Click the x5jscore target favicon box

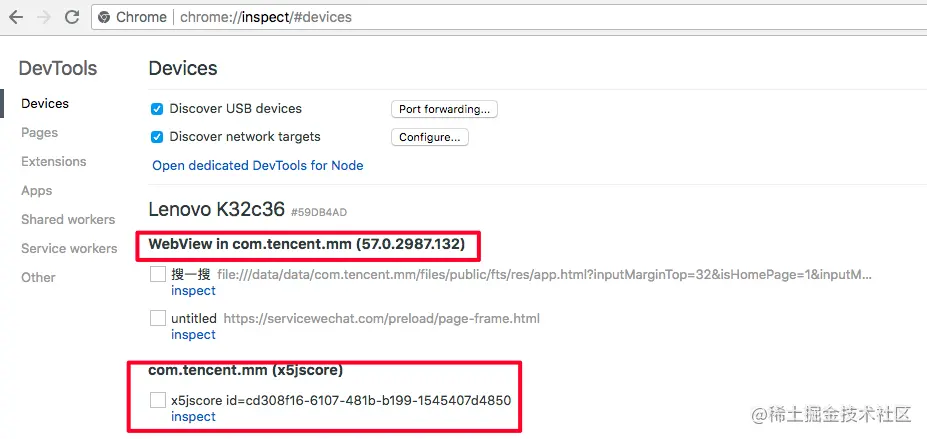[158, 400]
